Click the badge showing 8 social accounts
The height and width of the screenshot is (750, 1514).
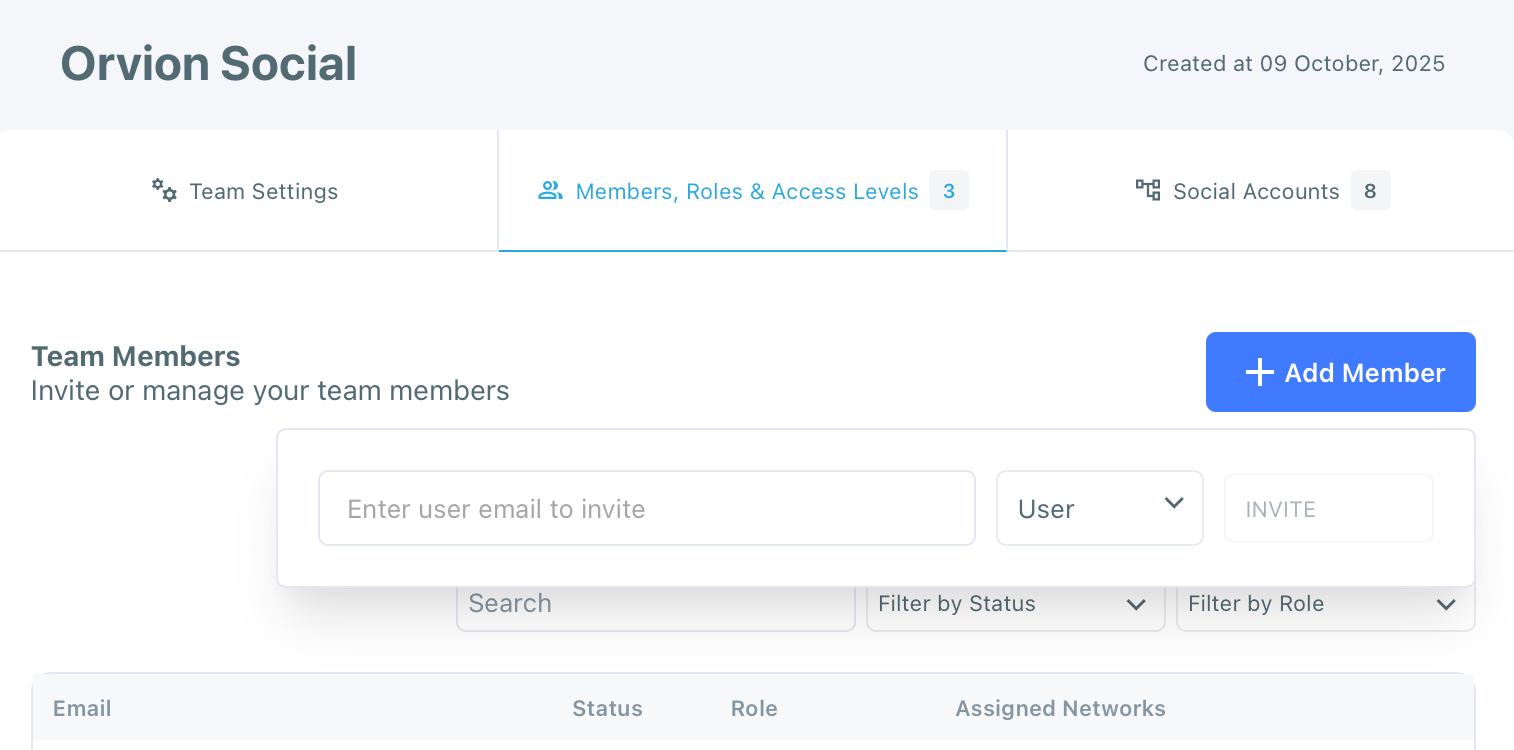click(1370, 190)
